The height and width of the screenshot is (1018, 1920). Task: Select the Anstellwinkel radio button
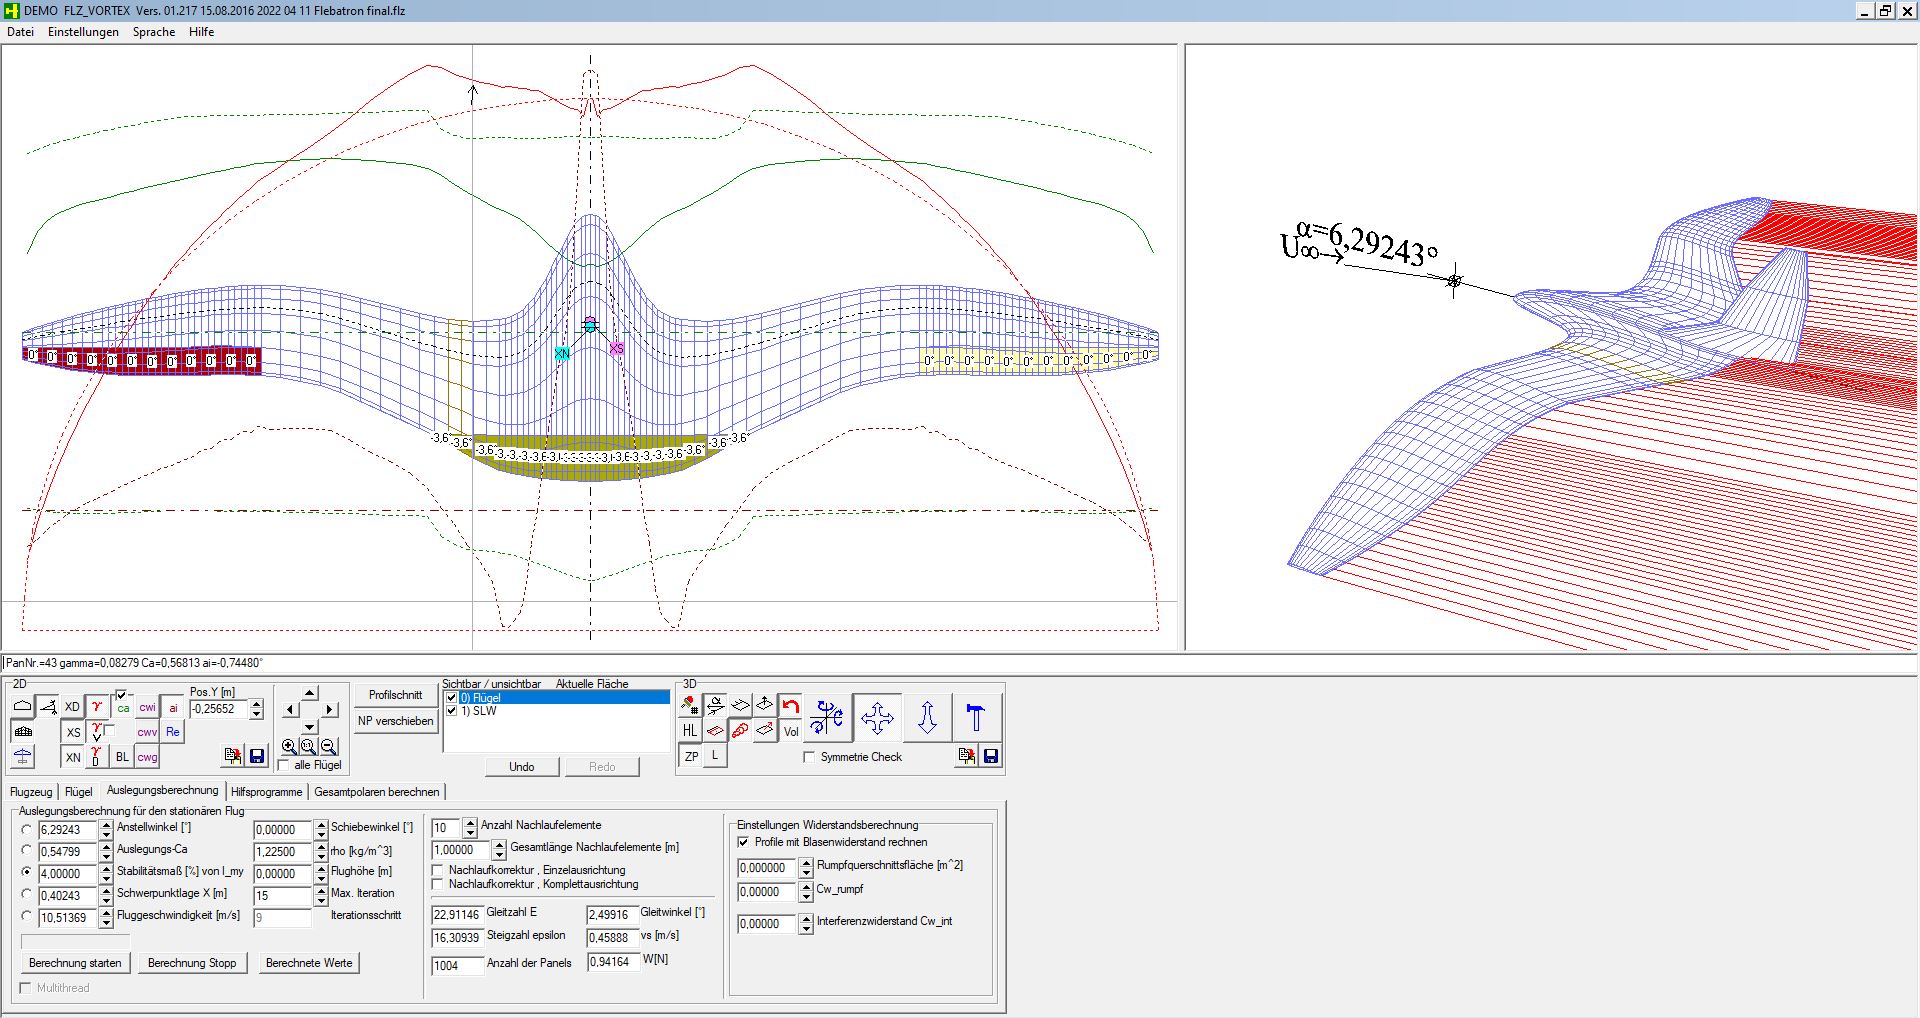[x=27, y=829]
